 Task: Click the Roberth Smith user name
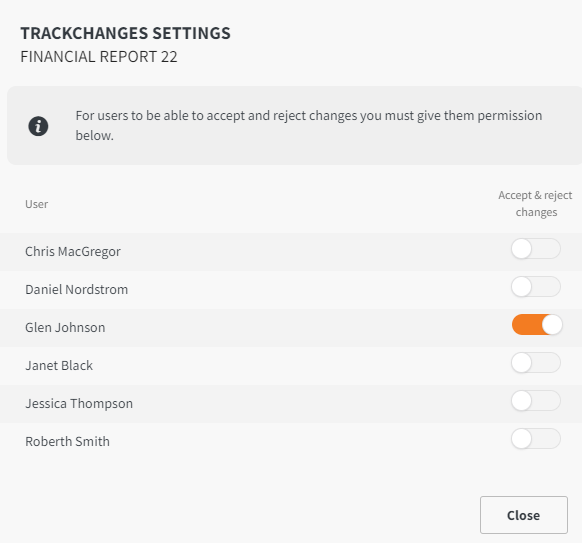(x=68, y=442)
